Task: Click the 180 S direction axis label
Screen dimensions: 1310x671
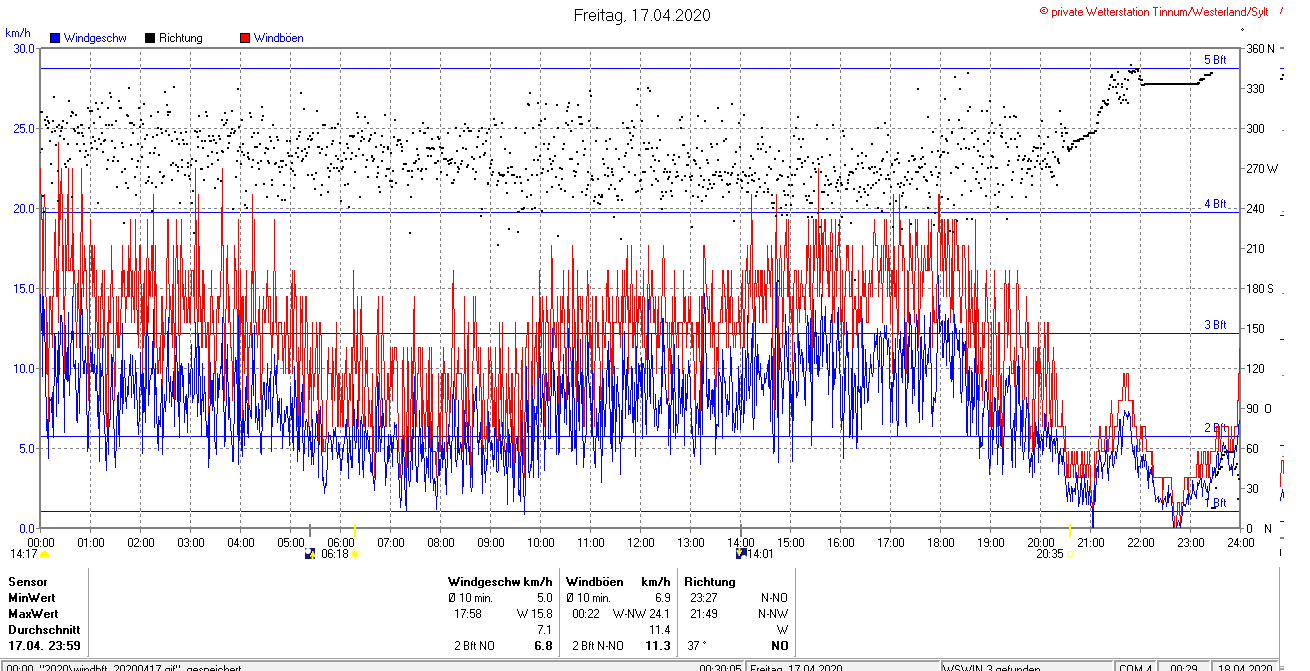Action: [1260, 288]
